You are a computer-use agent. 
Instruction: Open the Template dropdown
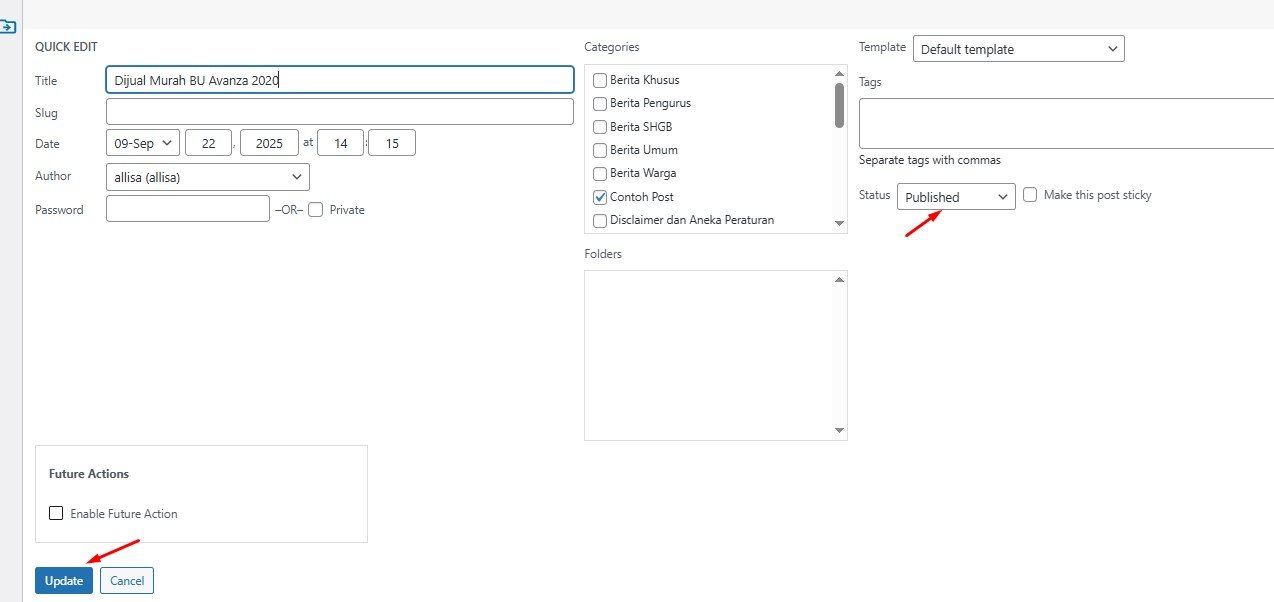(x=1018, y=49)
